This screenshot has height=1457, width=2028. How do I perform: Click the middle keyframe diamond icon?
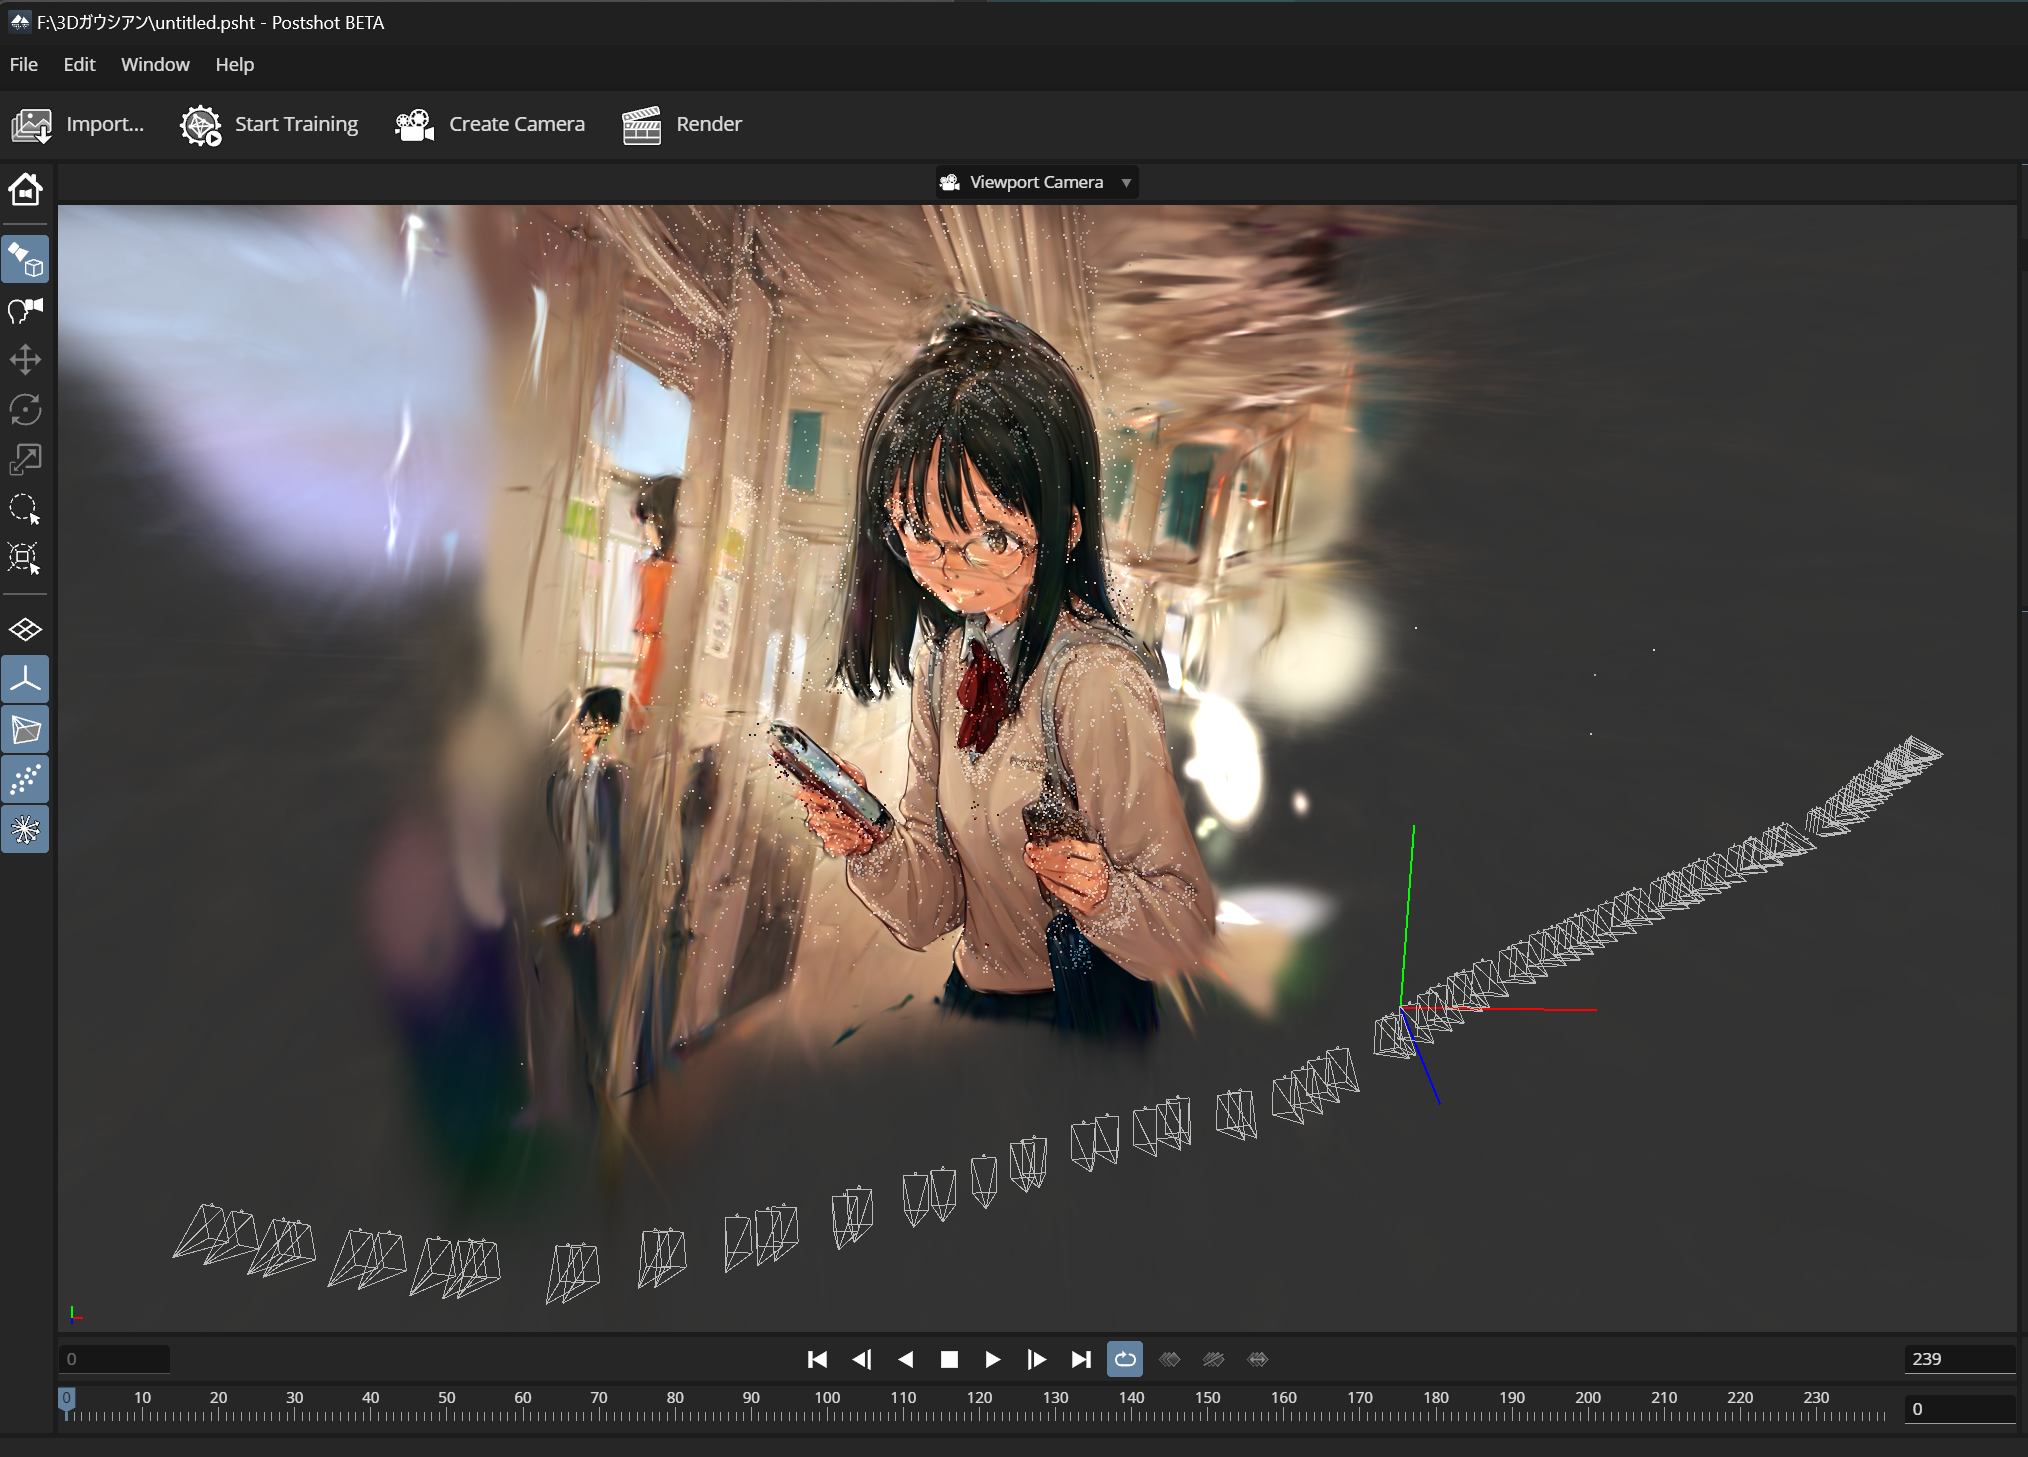pyautogui.click(x=1213, y=1360)
